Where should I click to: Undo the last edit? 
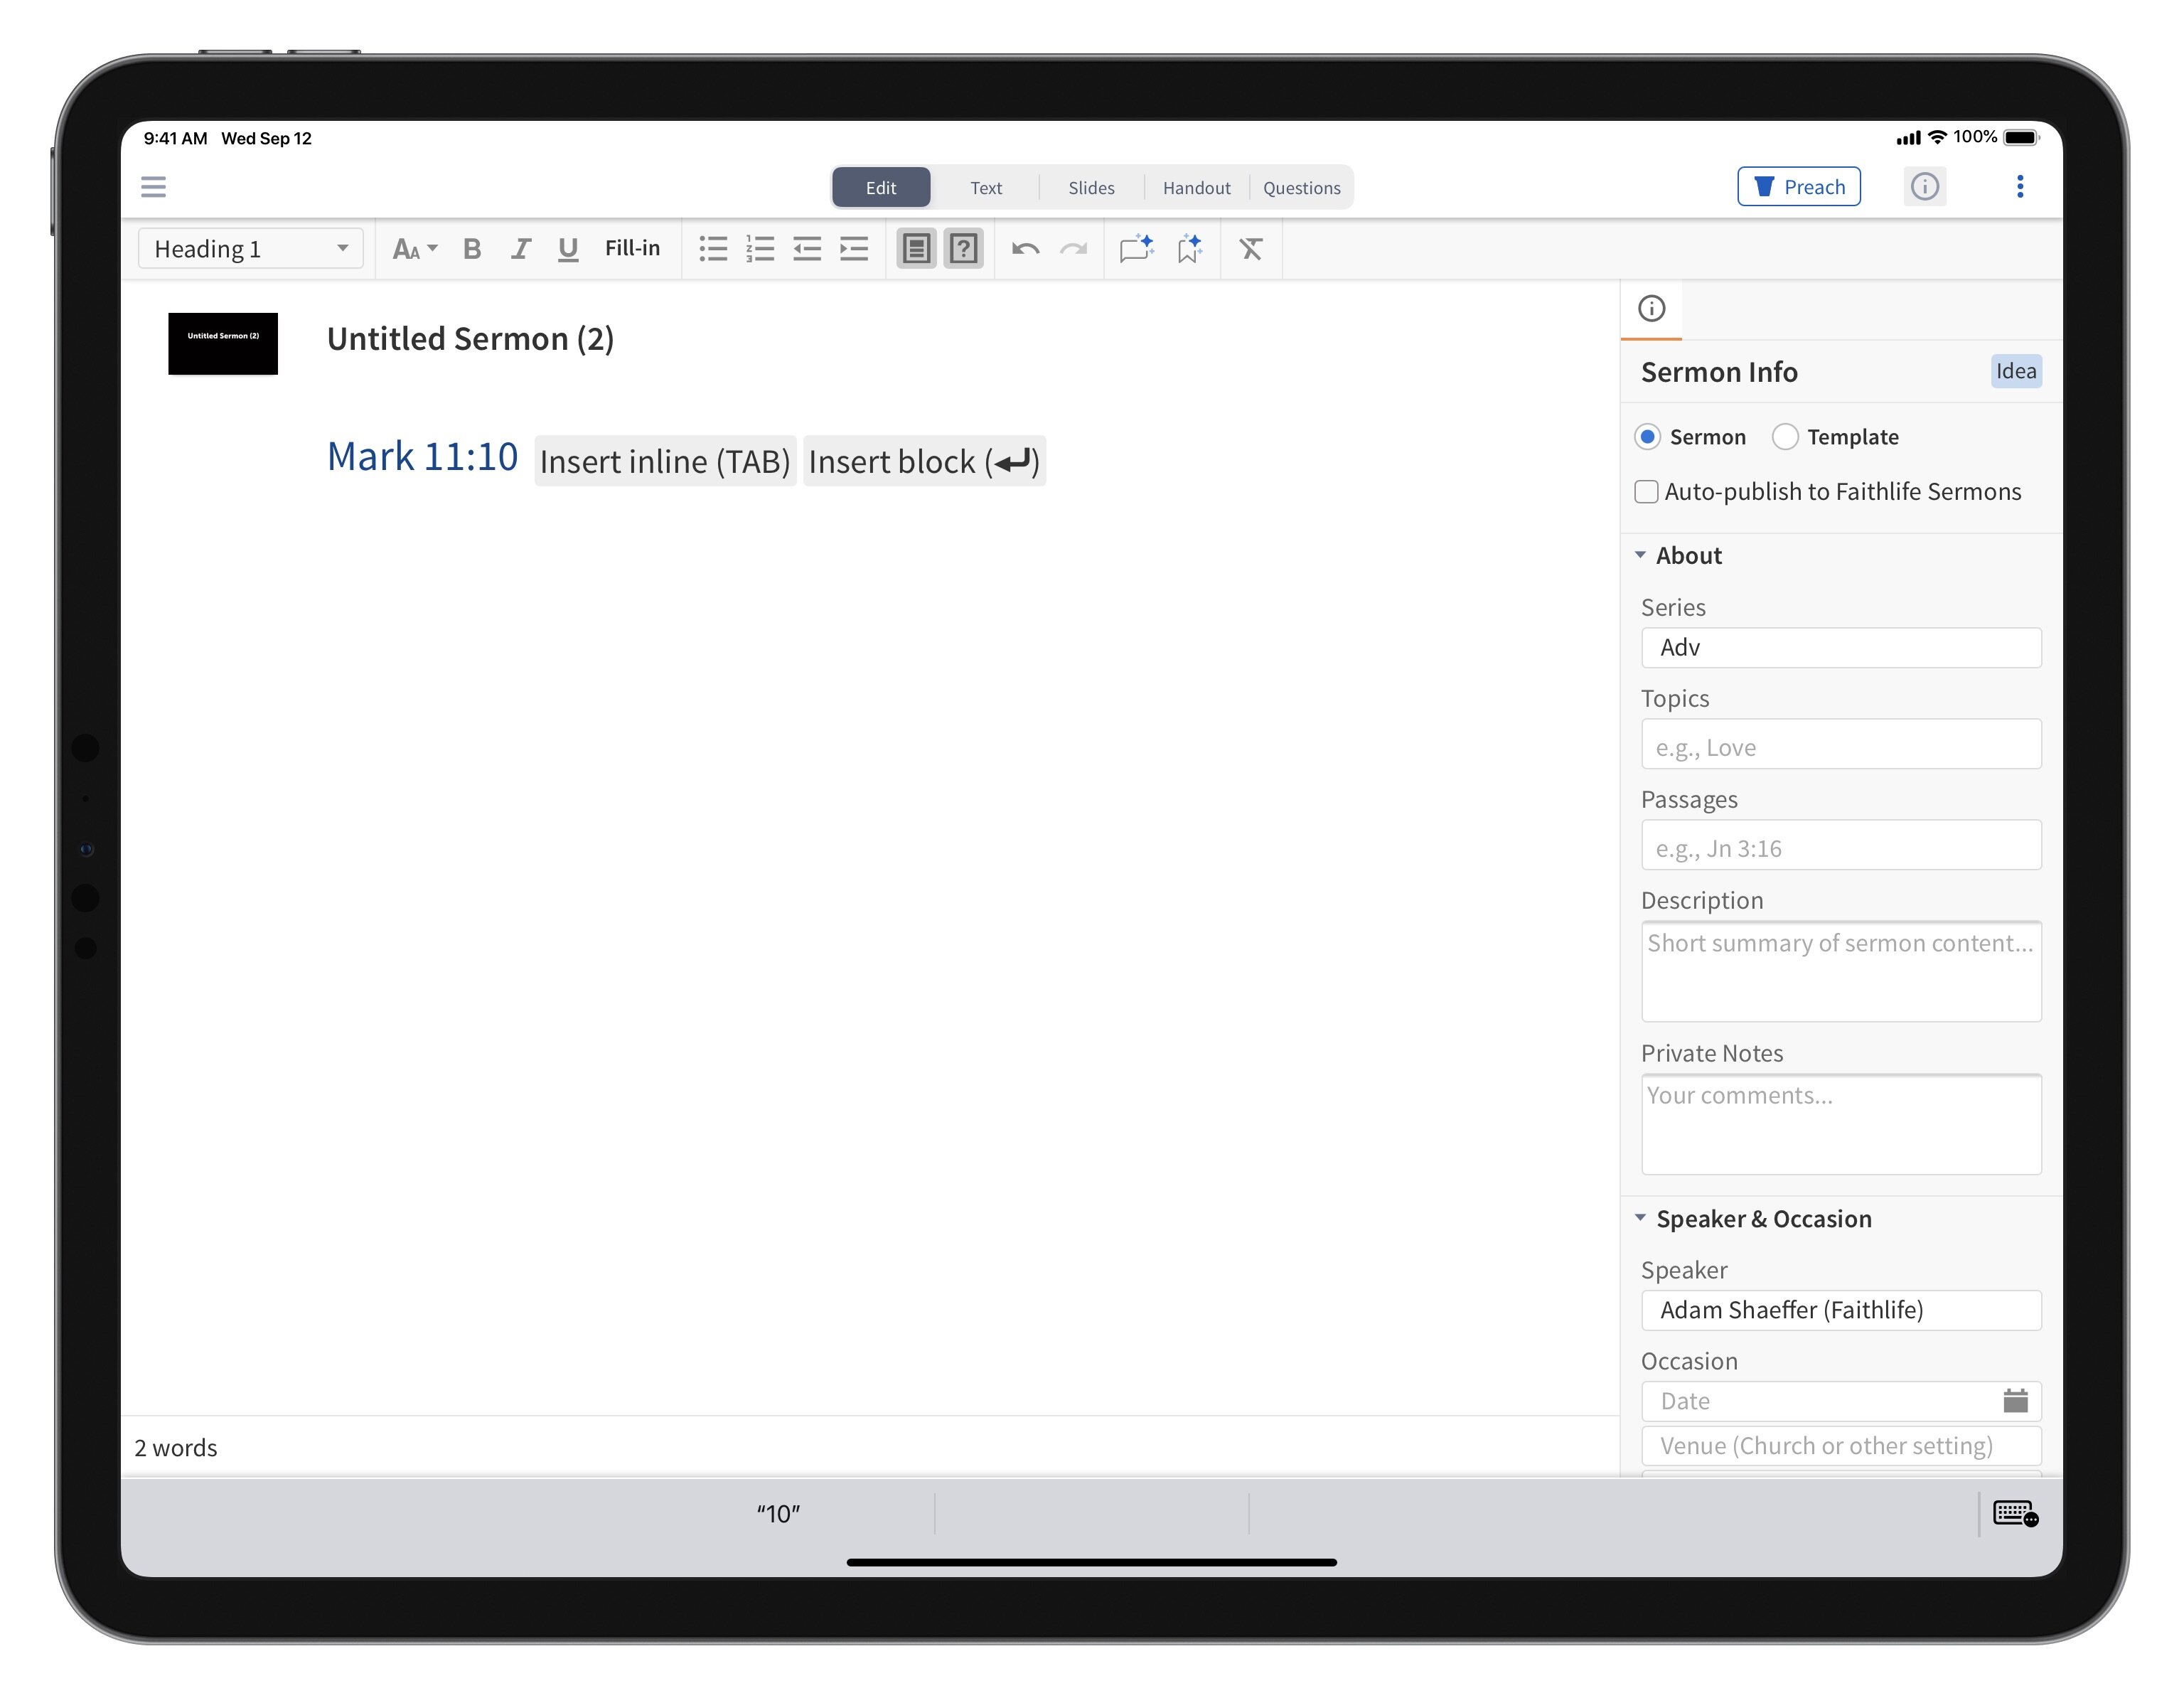coord(1025,249)
